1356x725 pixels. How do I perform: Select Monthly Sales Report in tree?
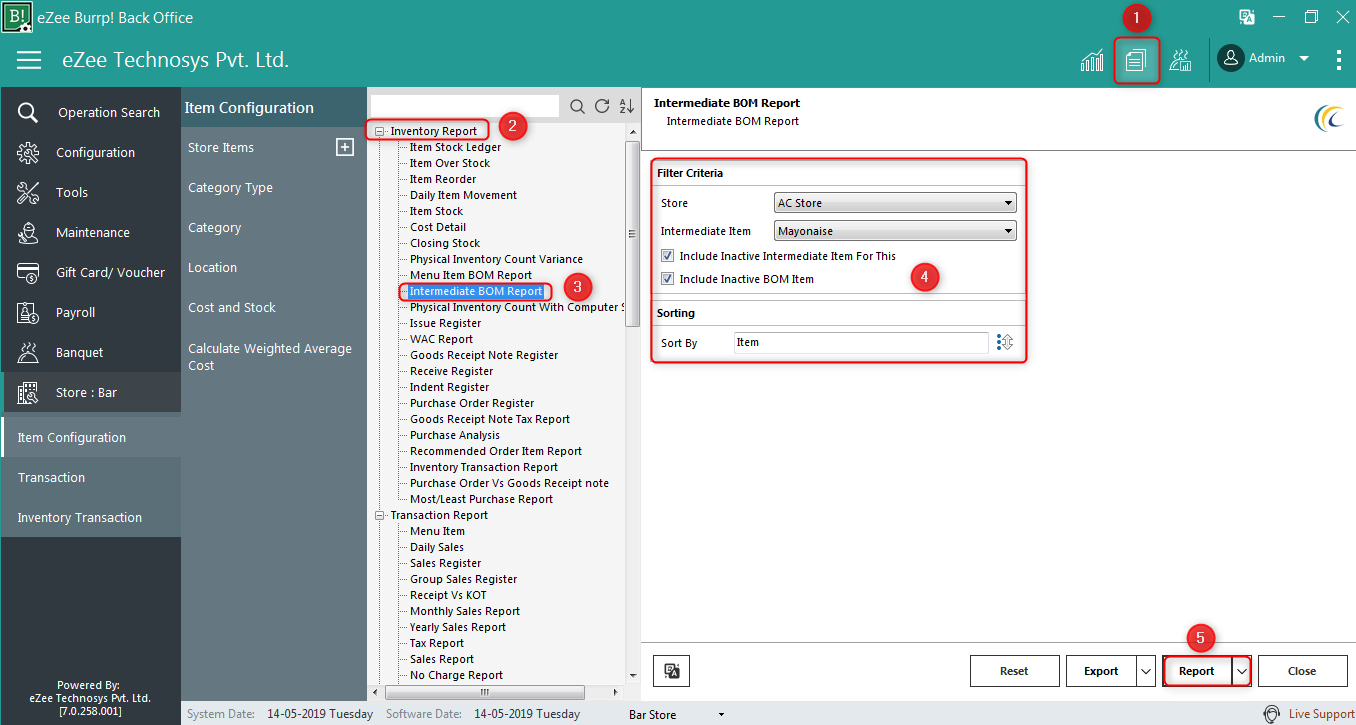click(x=465, y=611)
